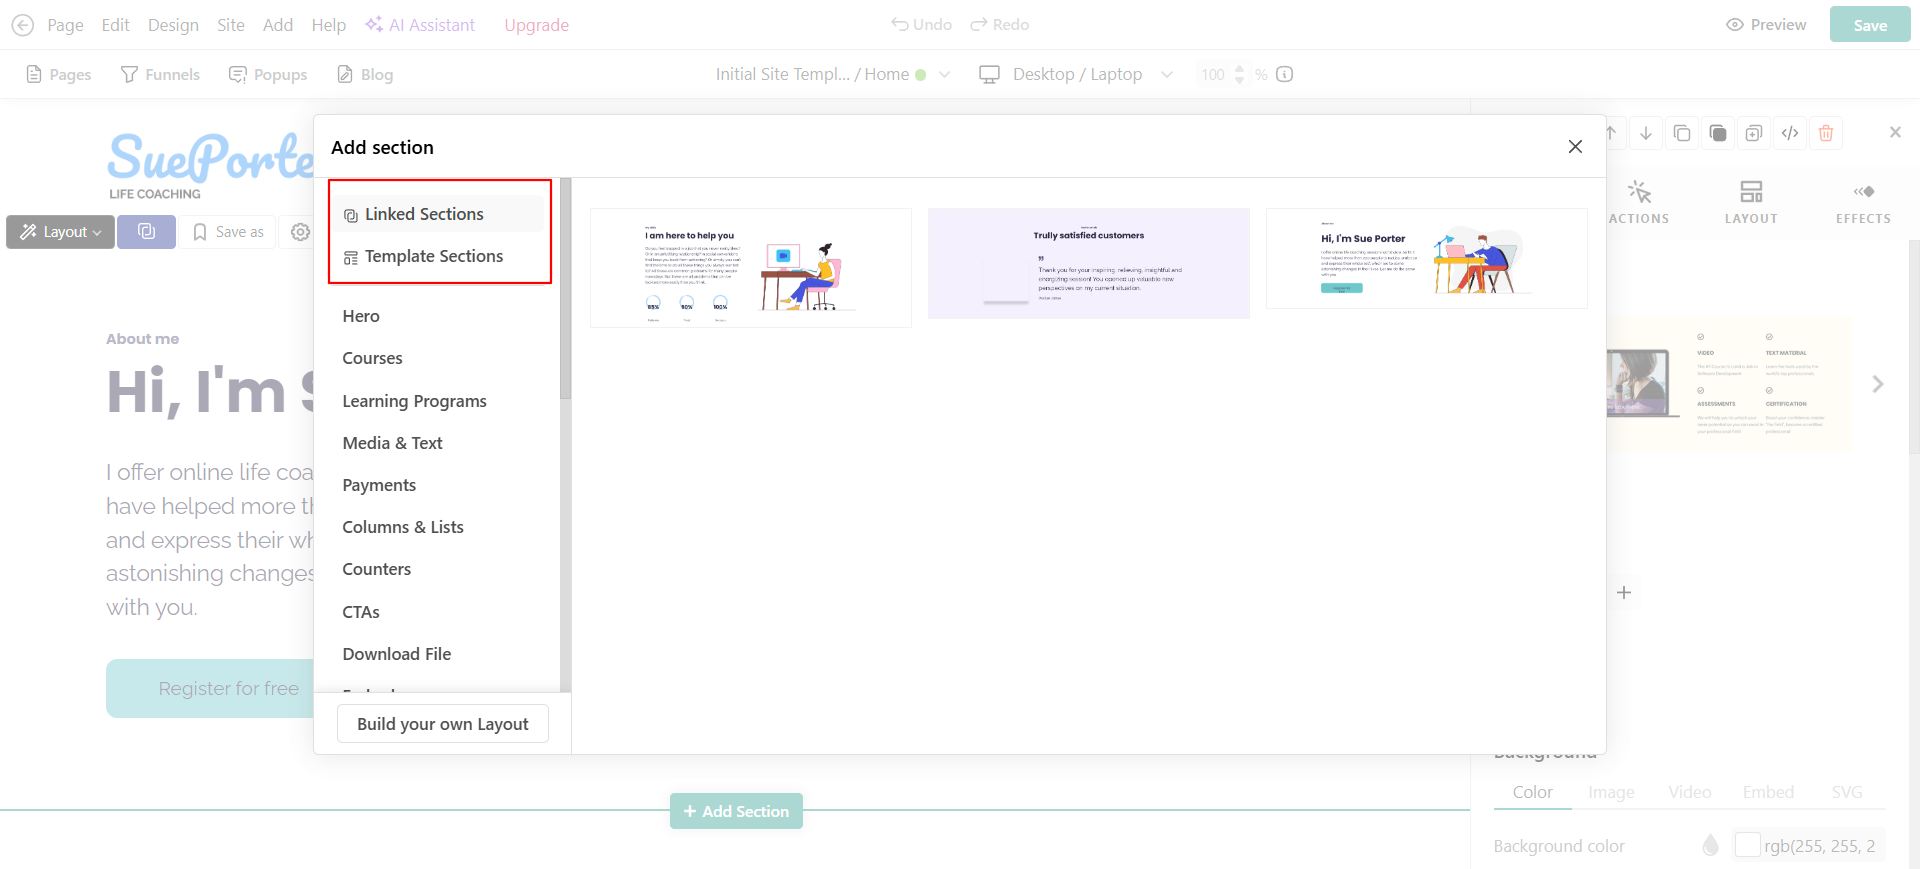This screenshot has width=1920, height=869.
Task: Click the back arrow icon beside Page
Action: pos(22,25)
